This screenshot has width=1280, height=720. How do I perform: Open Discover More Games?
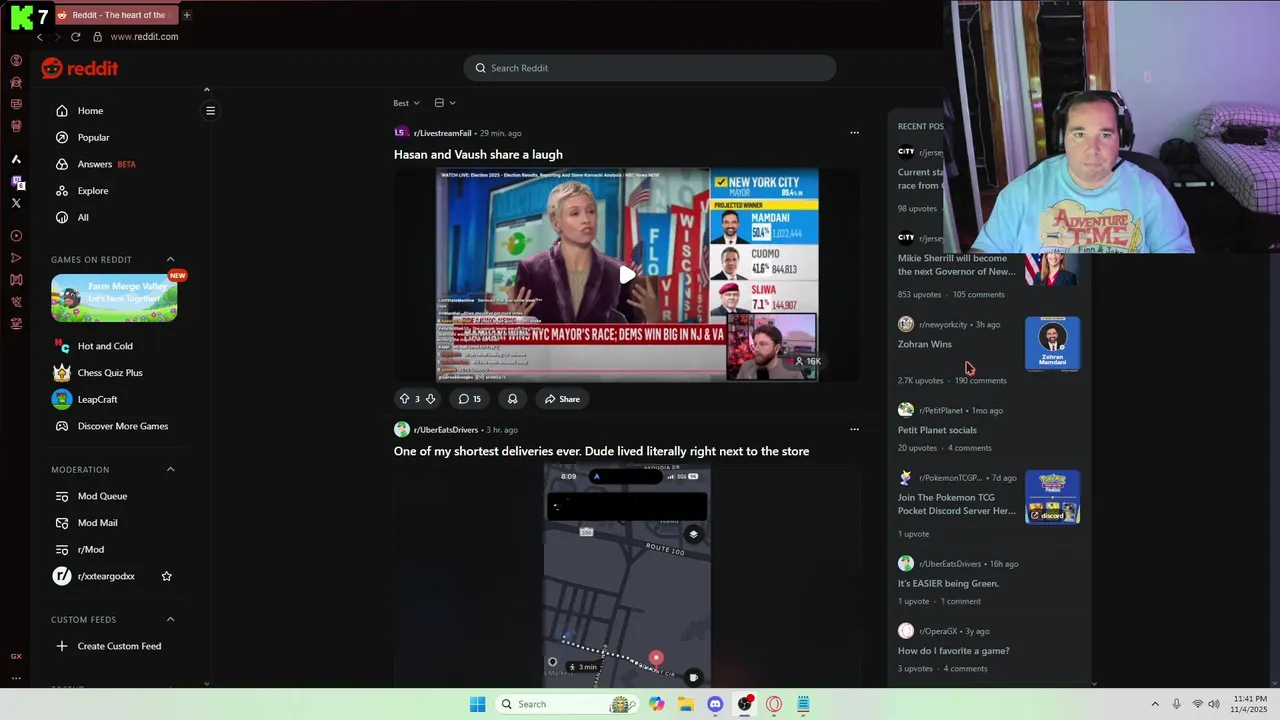click(x=122, y=426)
